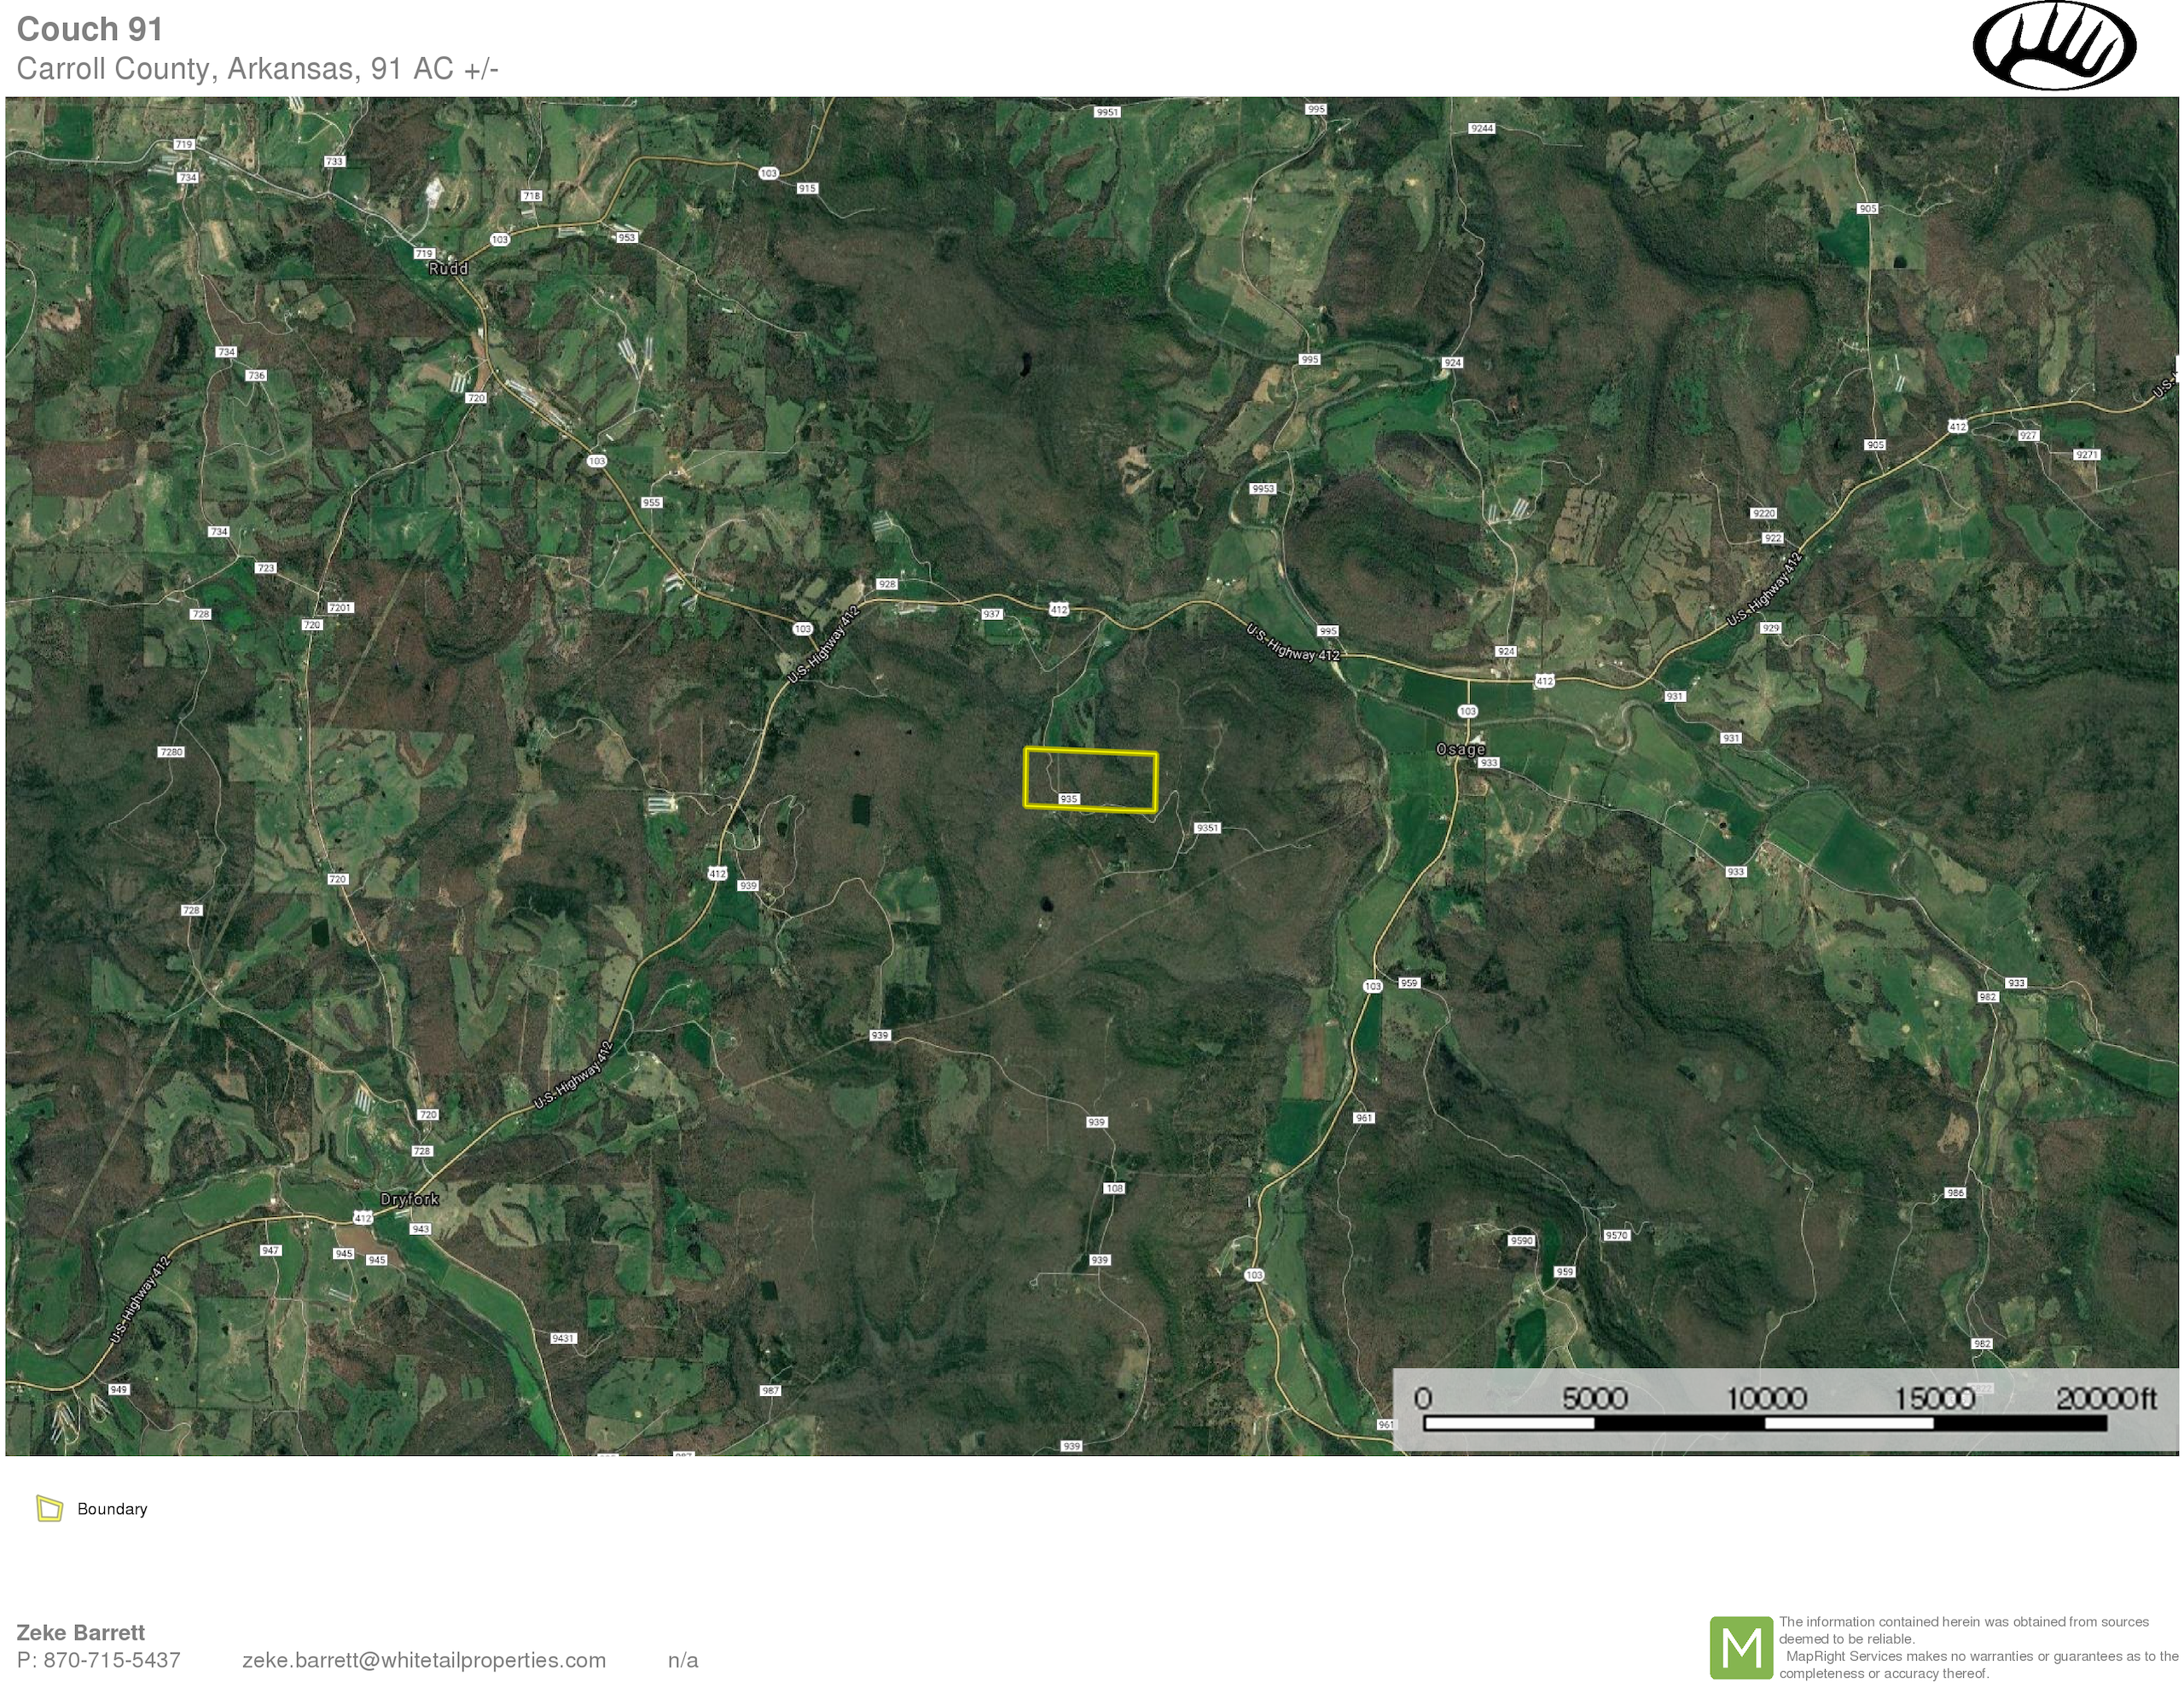Click the 10000 mark on scale bar
The width and height of the screenshot is (2184, 1688).
tap(1766, 1398)
